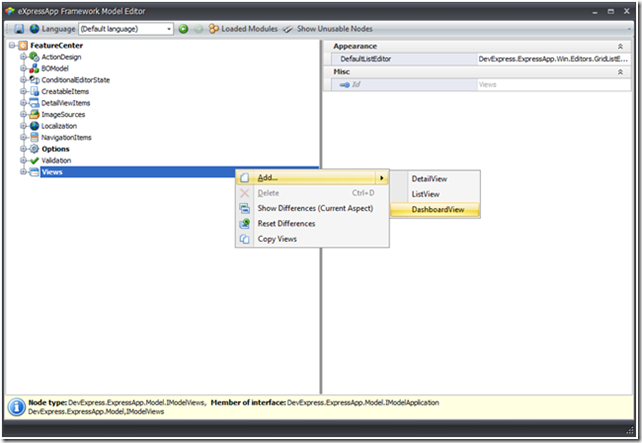The image size is (642, 443).
Task: Expand the ConditionalEditorState node
Action: [x=23, y=79]
